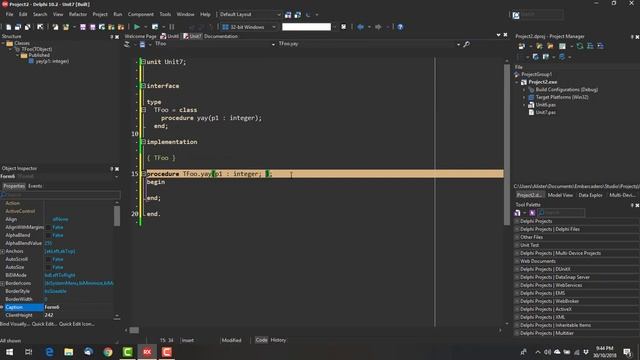Switch to the Model View tab
The height and width of the screenshot is (360, 640).
(560, 195)
